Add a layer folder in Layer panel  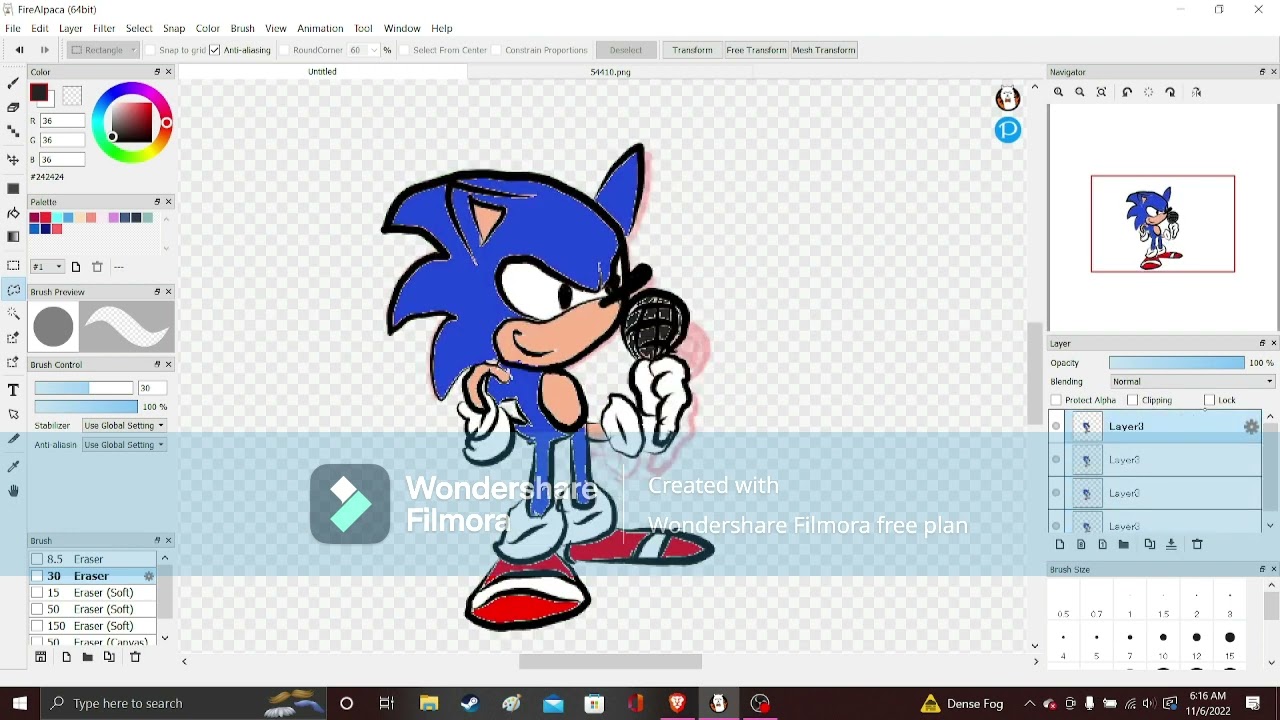[1124, 545]
